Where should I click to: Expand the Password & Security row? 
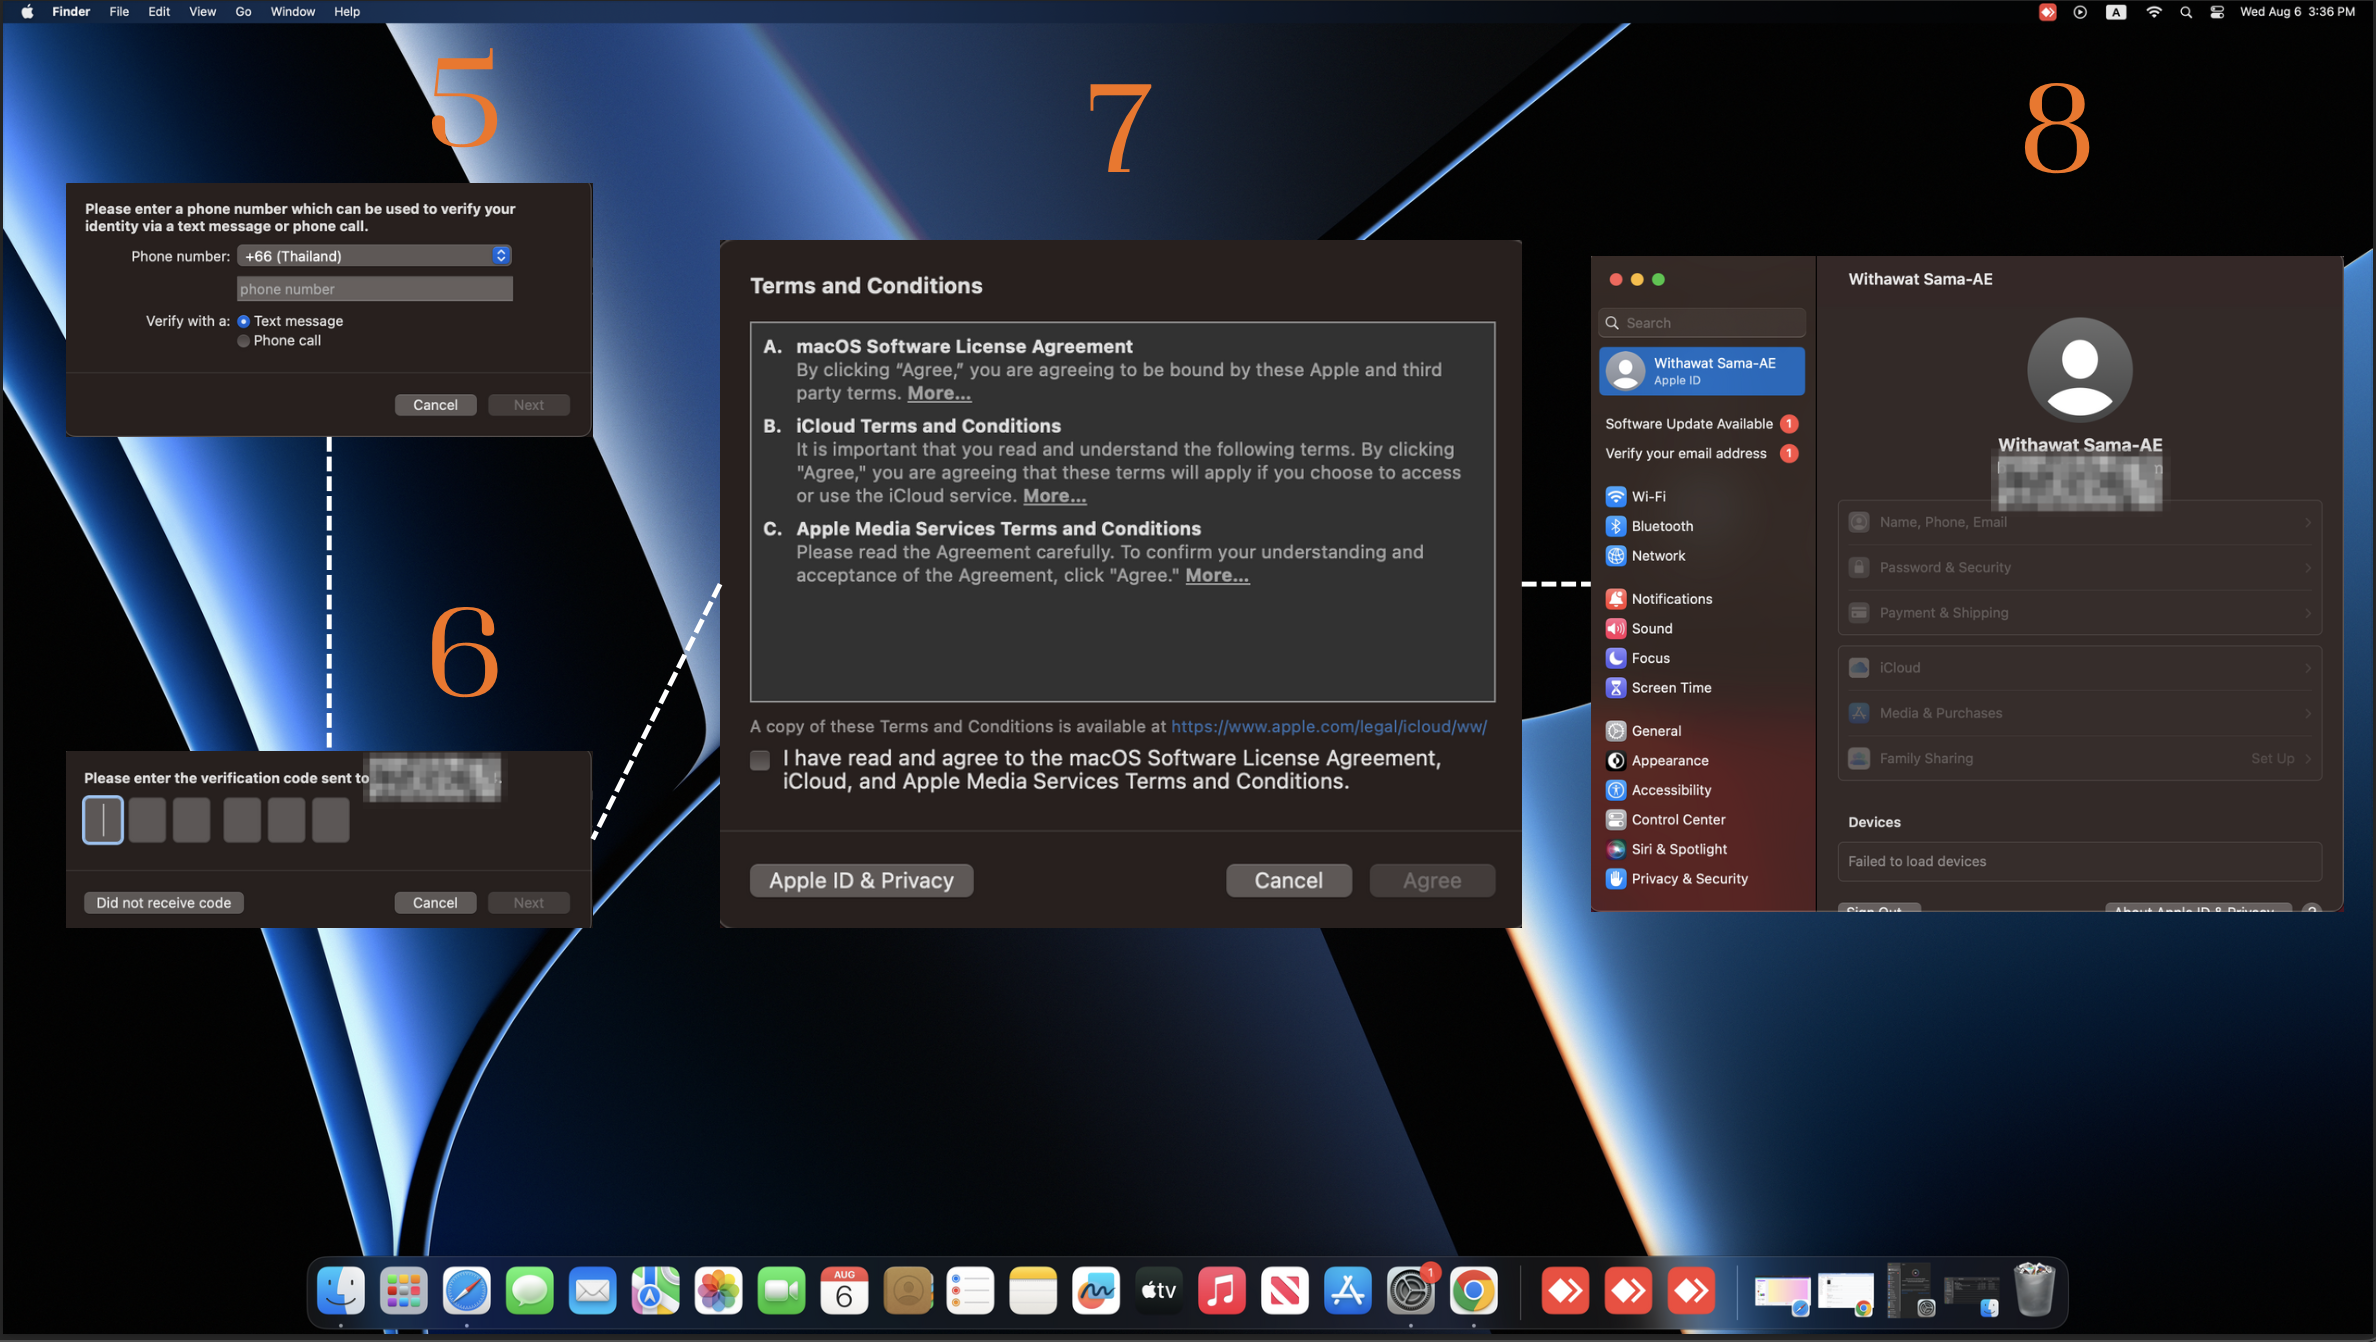tap(2079, 567)
